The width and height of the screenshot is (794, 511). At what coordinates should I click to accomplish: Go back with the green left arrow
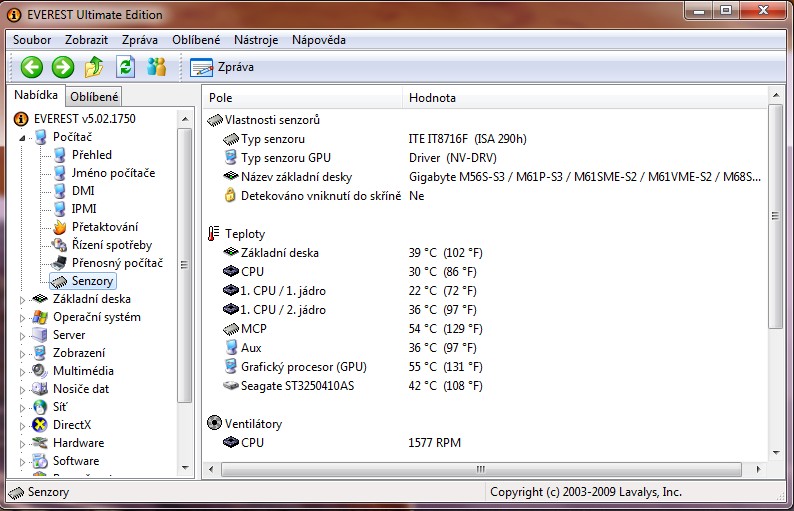coord(31,67)
